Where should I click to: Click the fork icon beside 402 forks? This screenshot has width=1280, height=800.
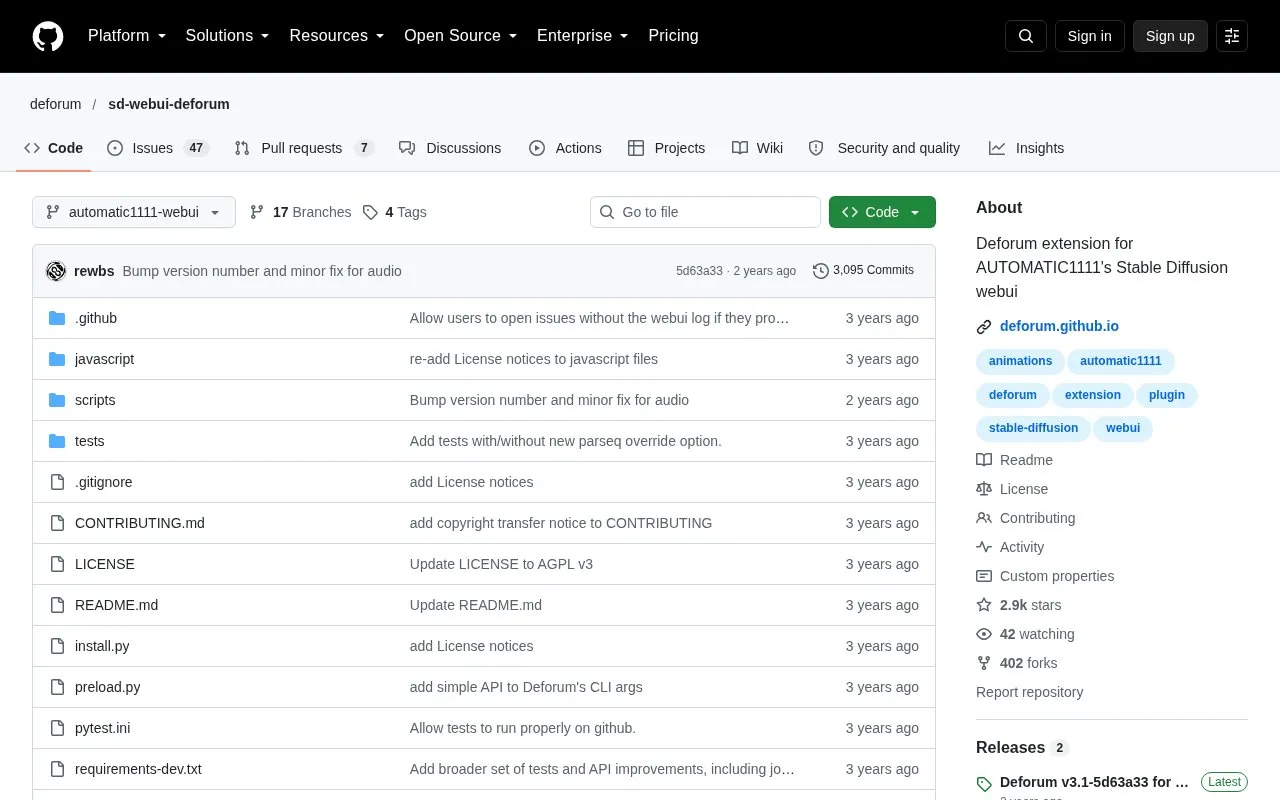click(984, 663)
